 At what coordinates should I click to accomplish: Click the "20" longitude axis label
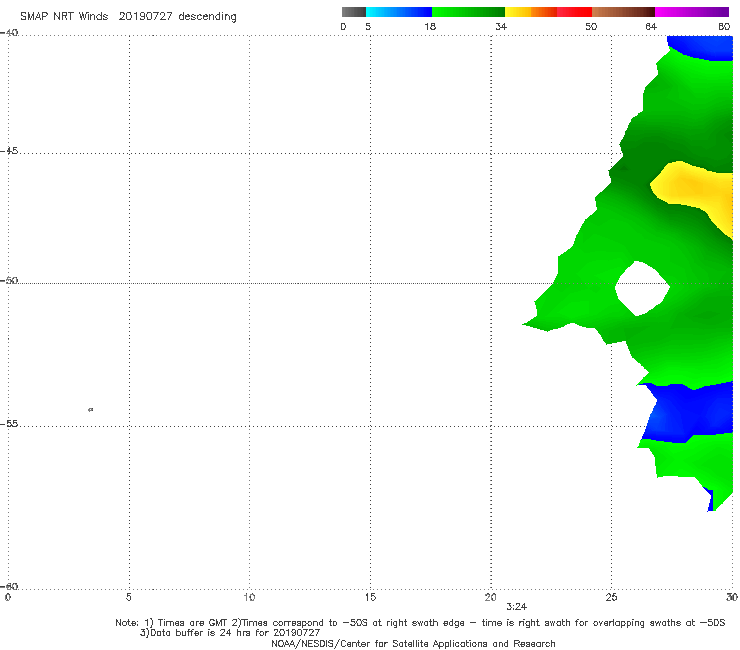(x=490, y=597)
